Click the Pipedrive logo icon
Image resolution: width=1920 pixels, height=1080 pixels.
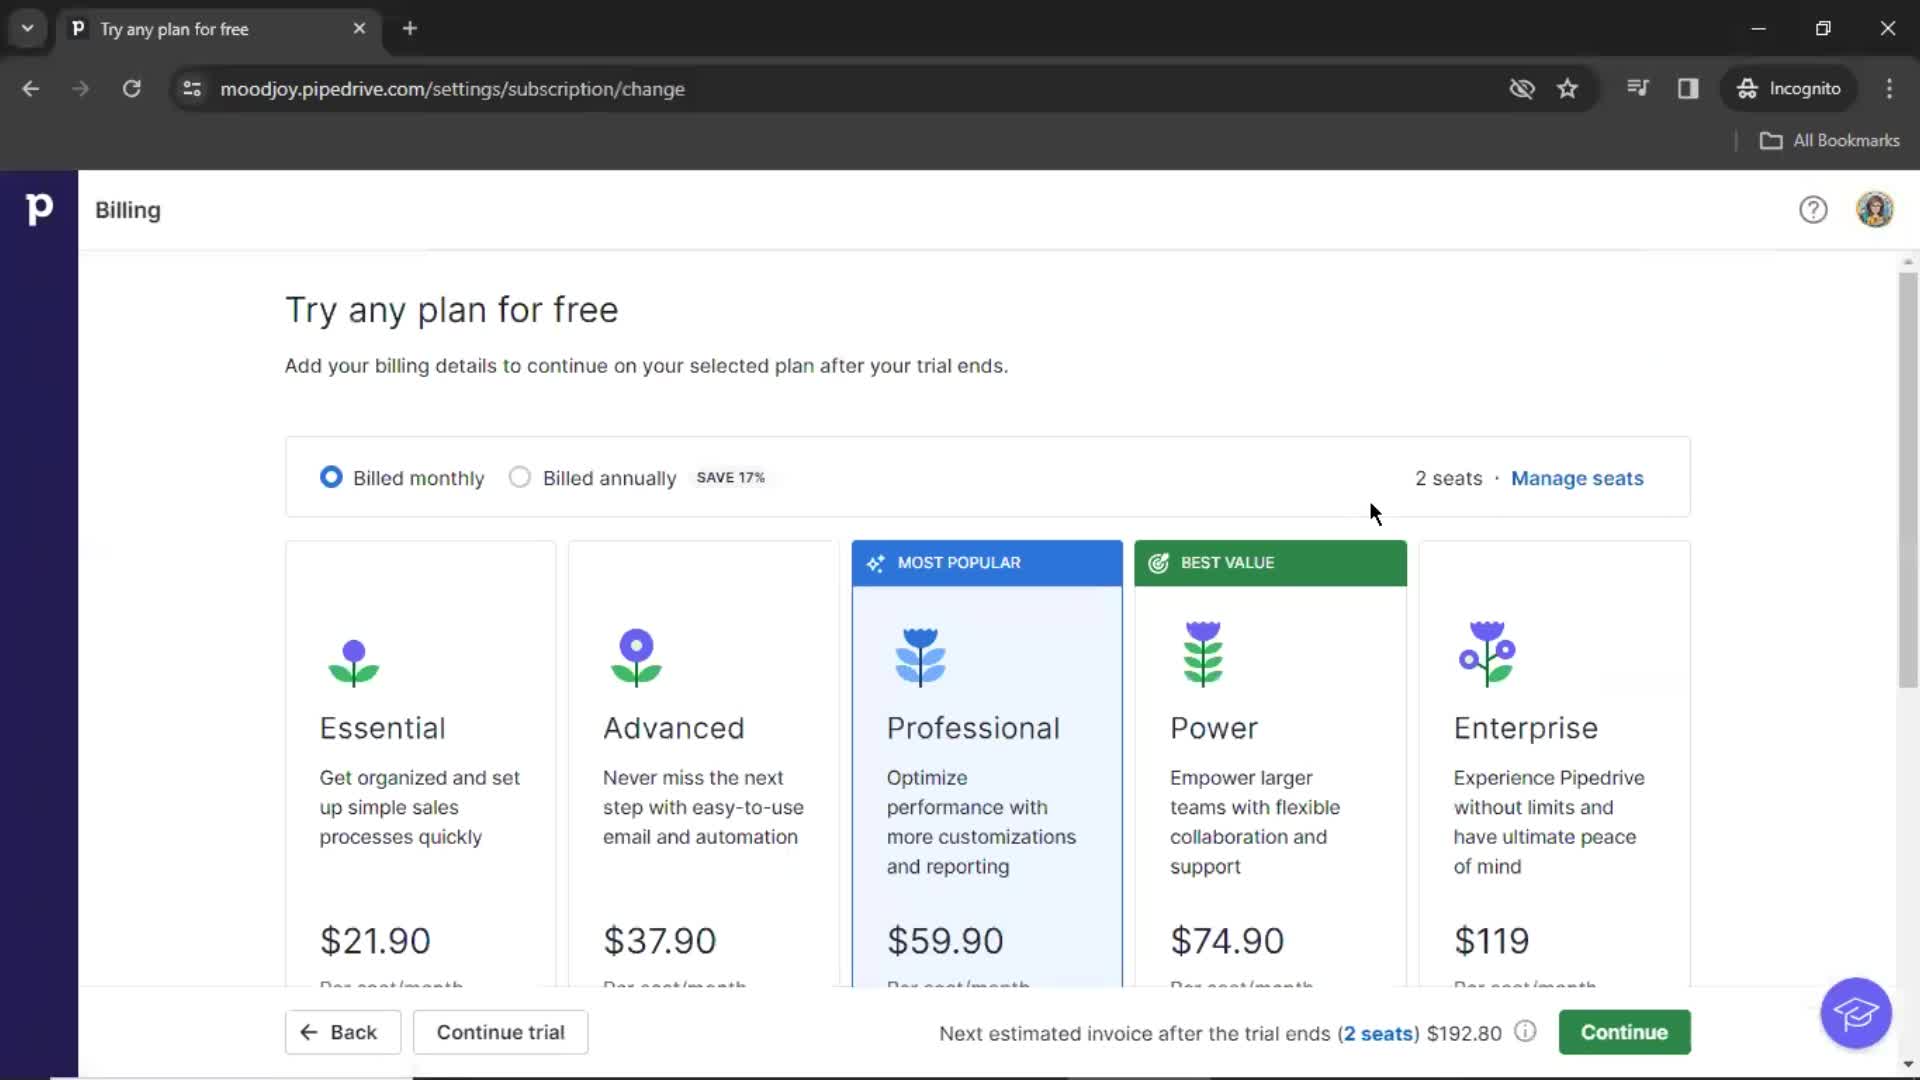tap(38, 208)
